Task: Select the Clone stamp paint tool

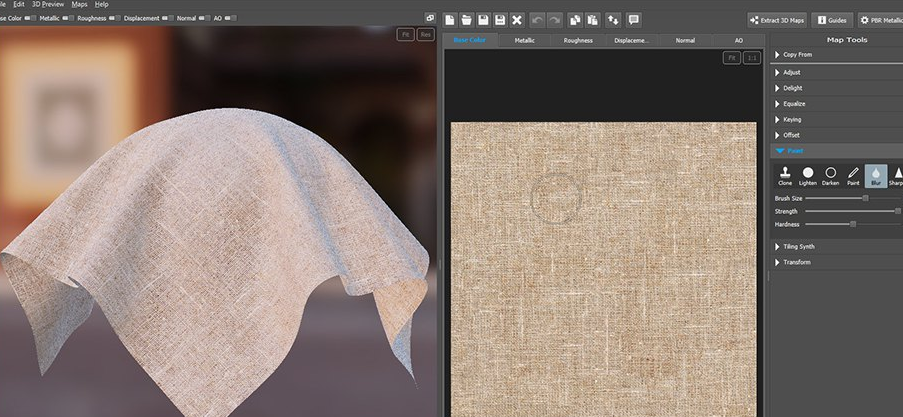Action: [x=785, y=176]
